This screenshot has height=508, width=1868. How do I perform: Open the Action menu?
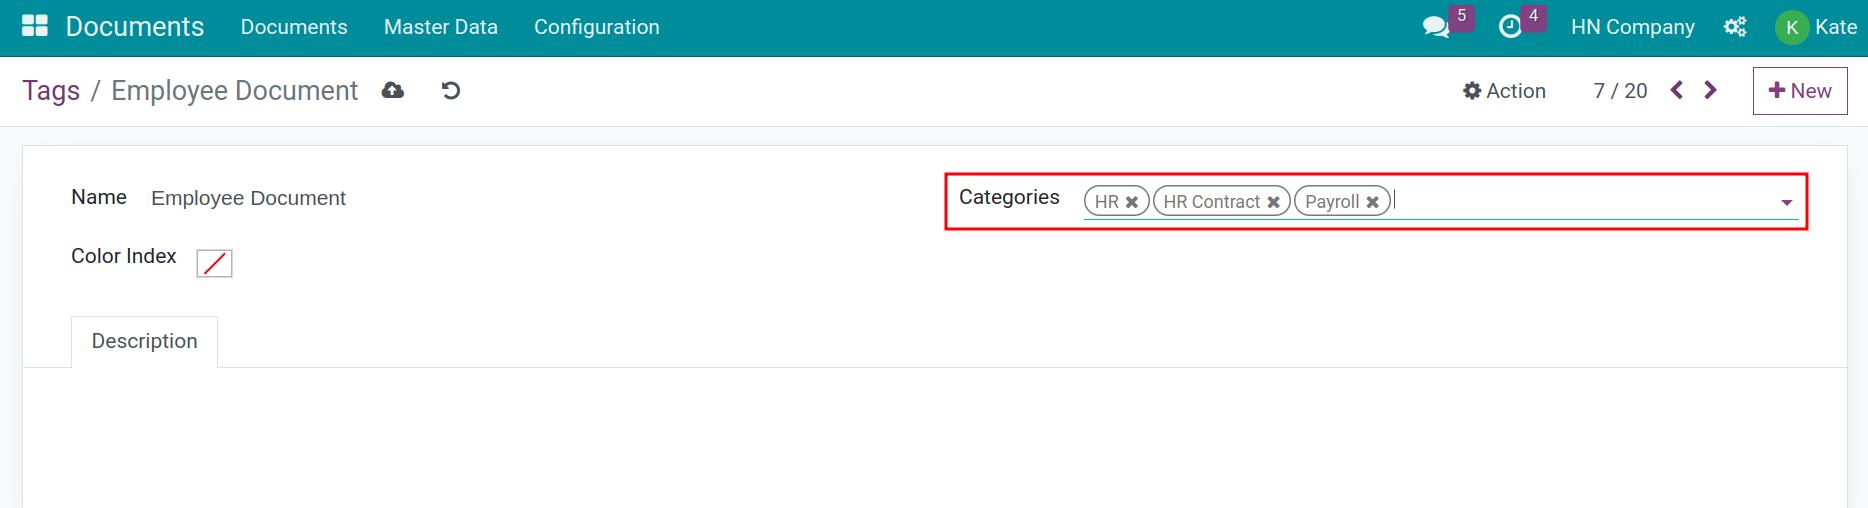(1504, 91)
